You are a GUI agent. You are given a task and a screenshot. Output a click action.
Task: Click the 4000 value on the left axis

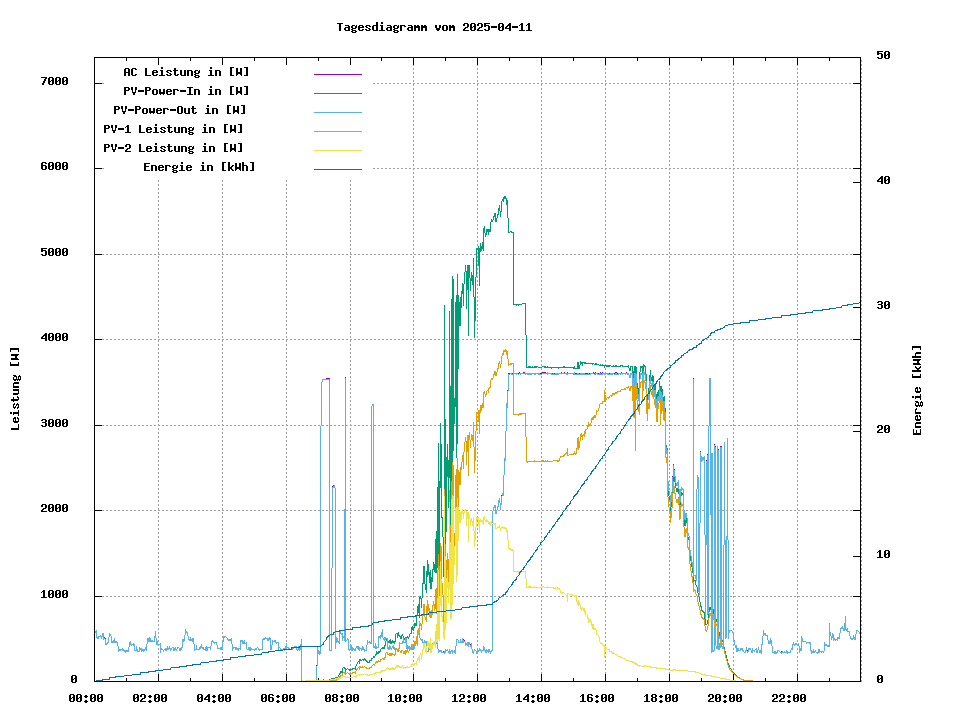click(x=54, y=339)
